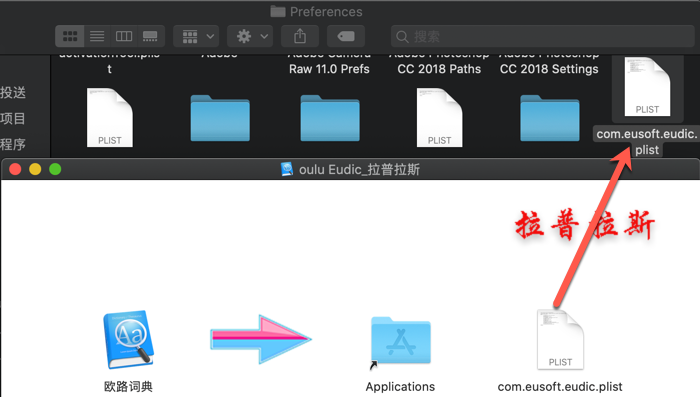Click the 欧路词典 app icon

point(129,339)
